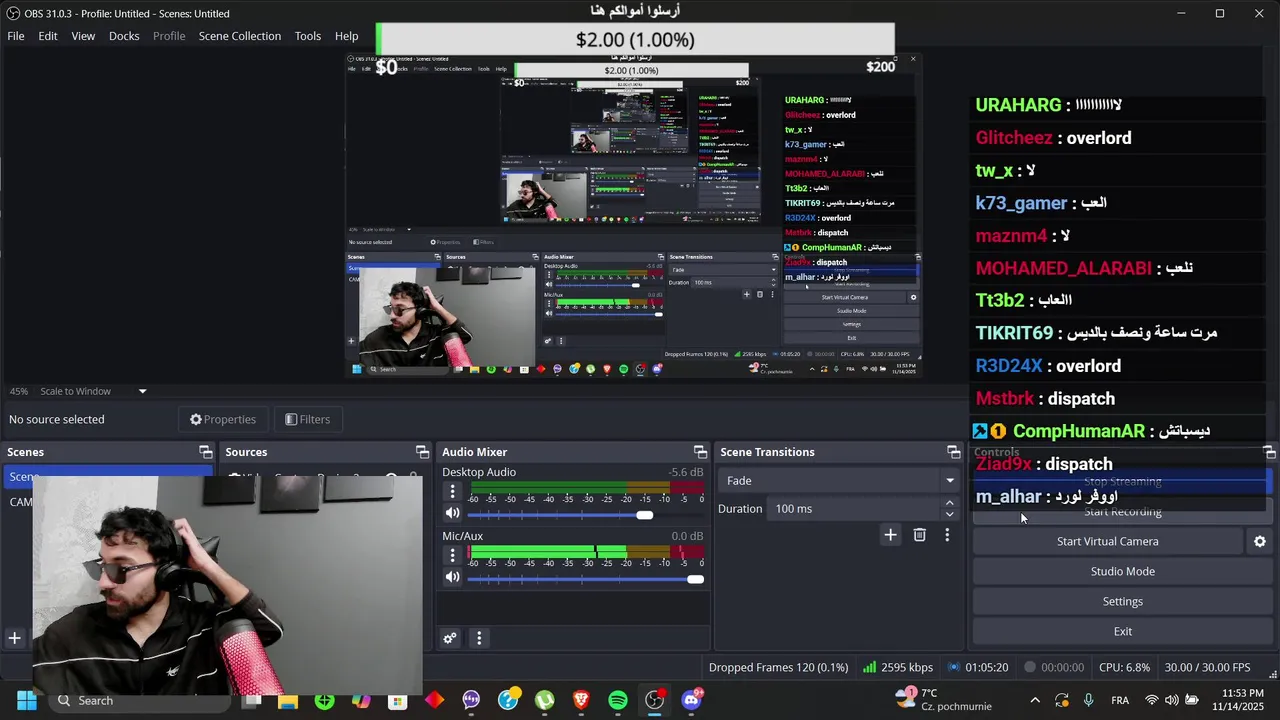The image size is (1280, 720).
Task: Float the Controls dock
Action: (1269, 452)
